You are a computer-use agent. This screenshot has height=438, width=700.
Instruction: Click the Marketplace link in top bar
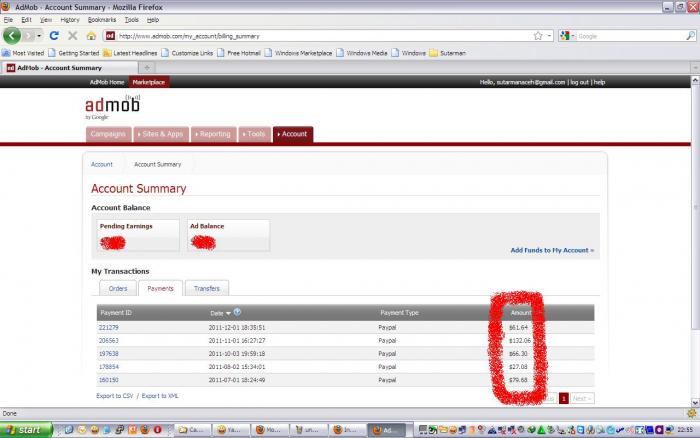[x=149, y=82]
